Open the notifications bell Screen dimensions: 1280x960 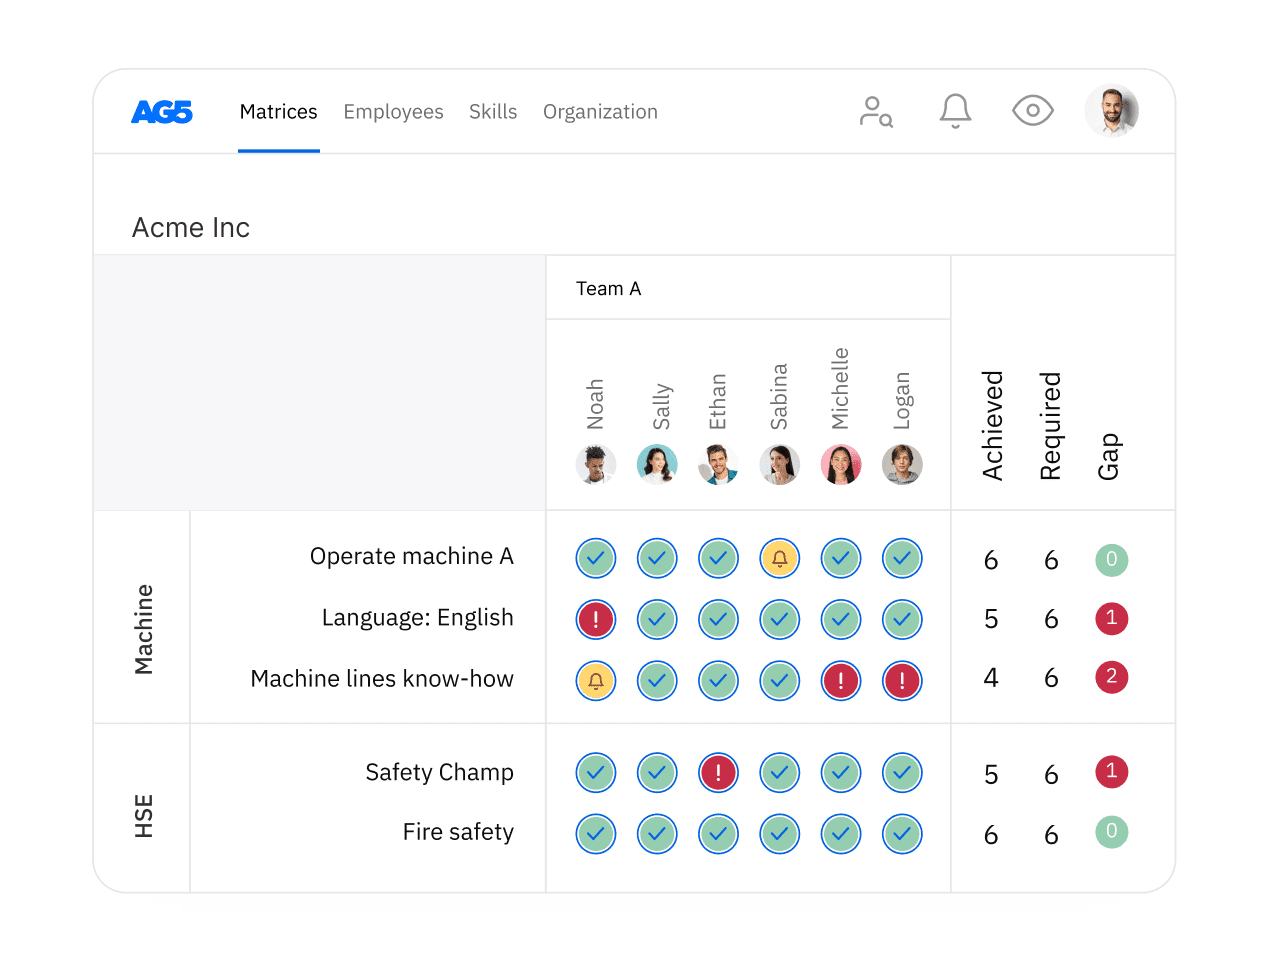(x=955, y=111)
